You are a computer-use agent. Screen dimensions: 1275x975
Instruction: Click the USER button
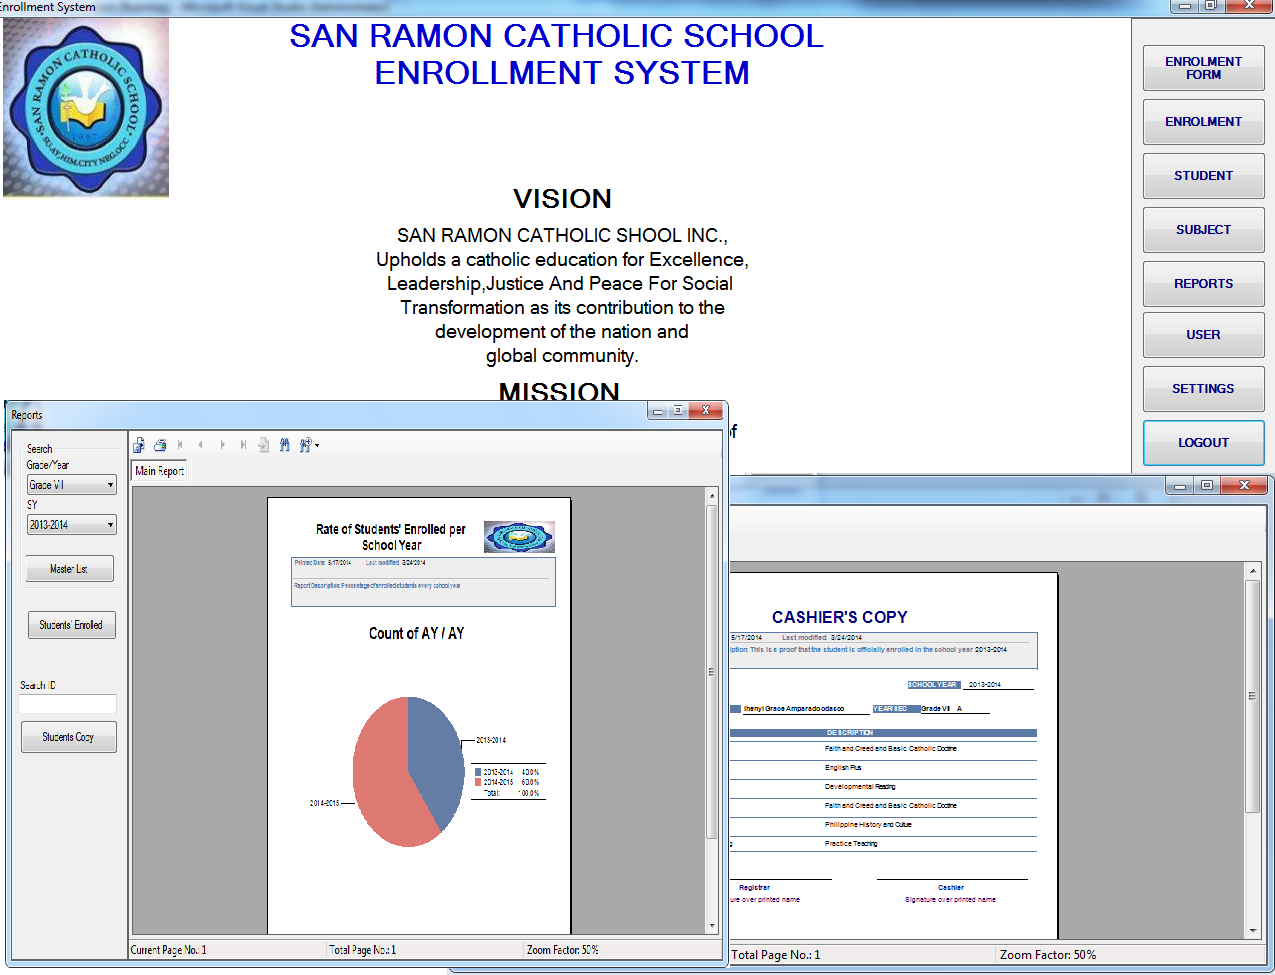[1203, 335]
